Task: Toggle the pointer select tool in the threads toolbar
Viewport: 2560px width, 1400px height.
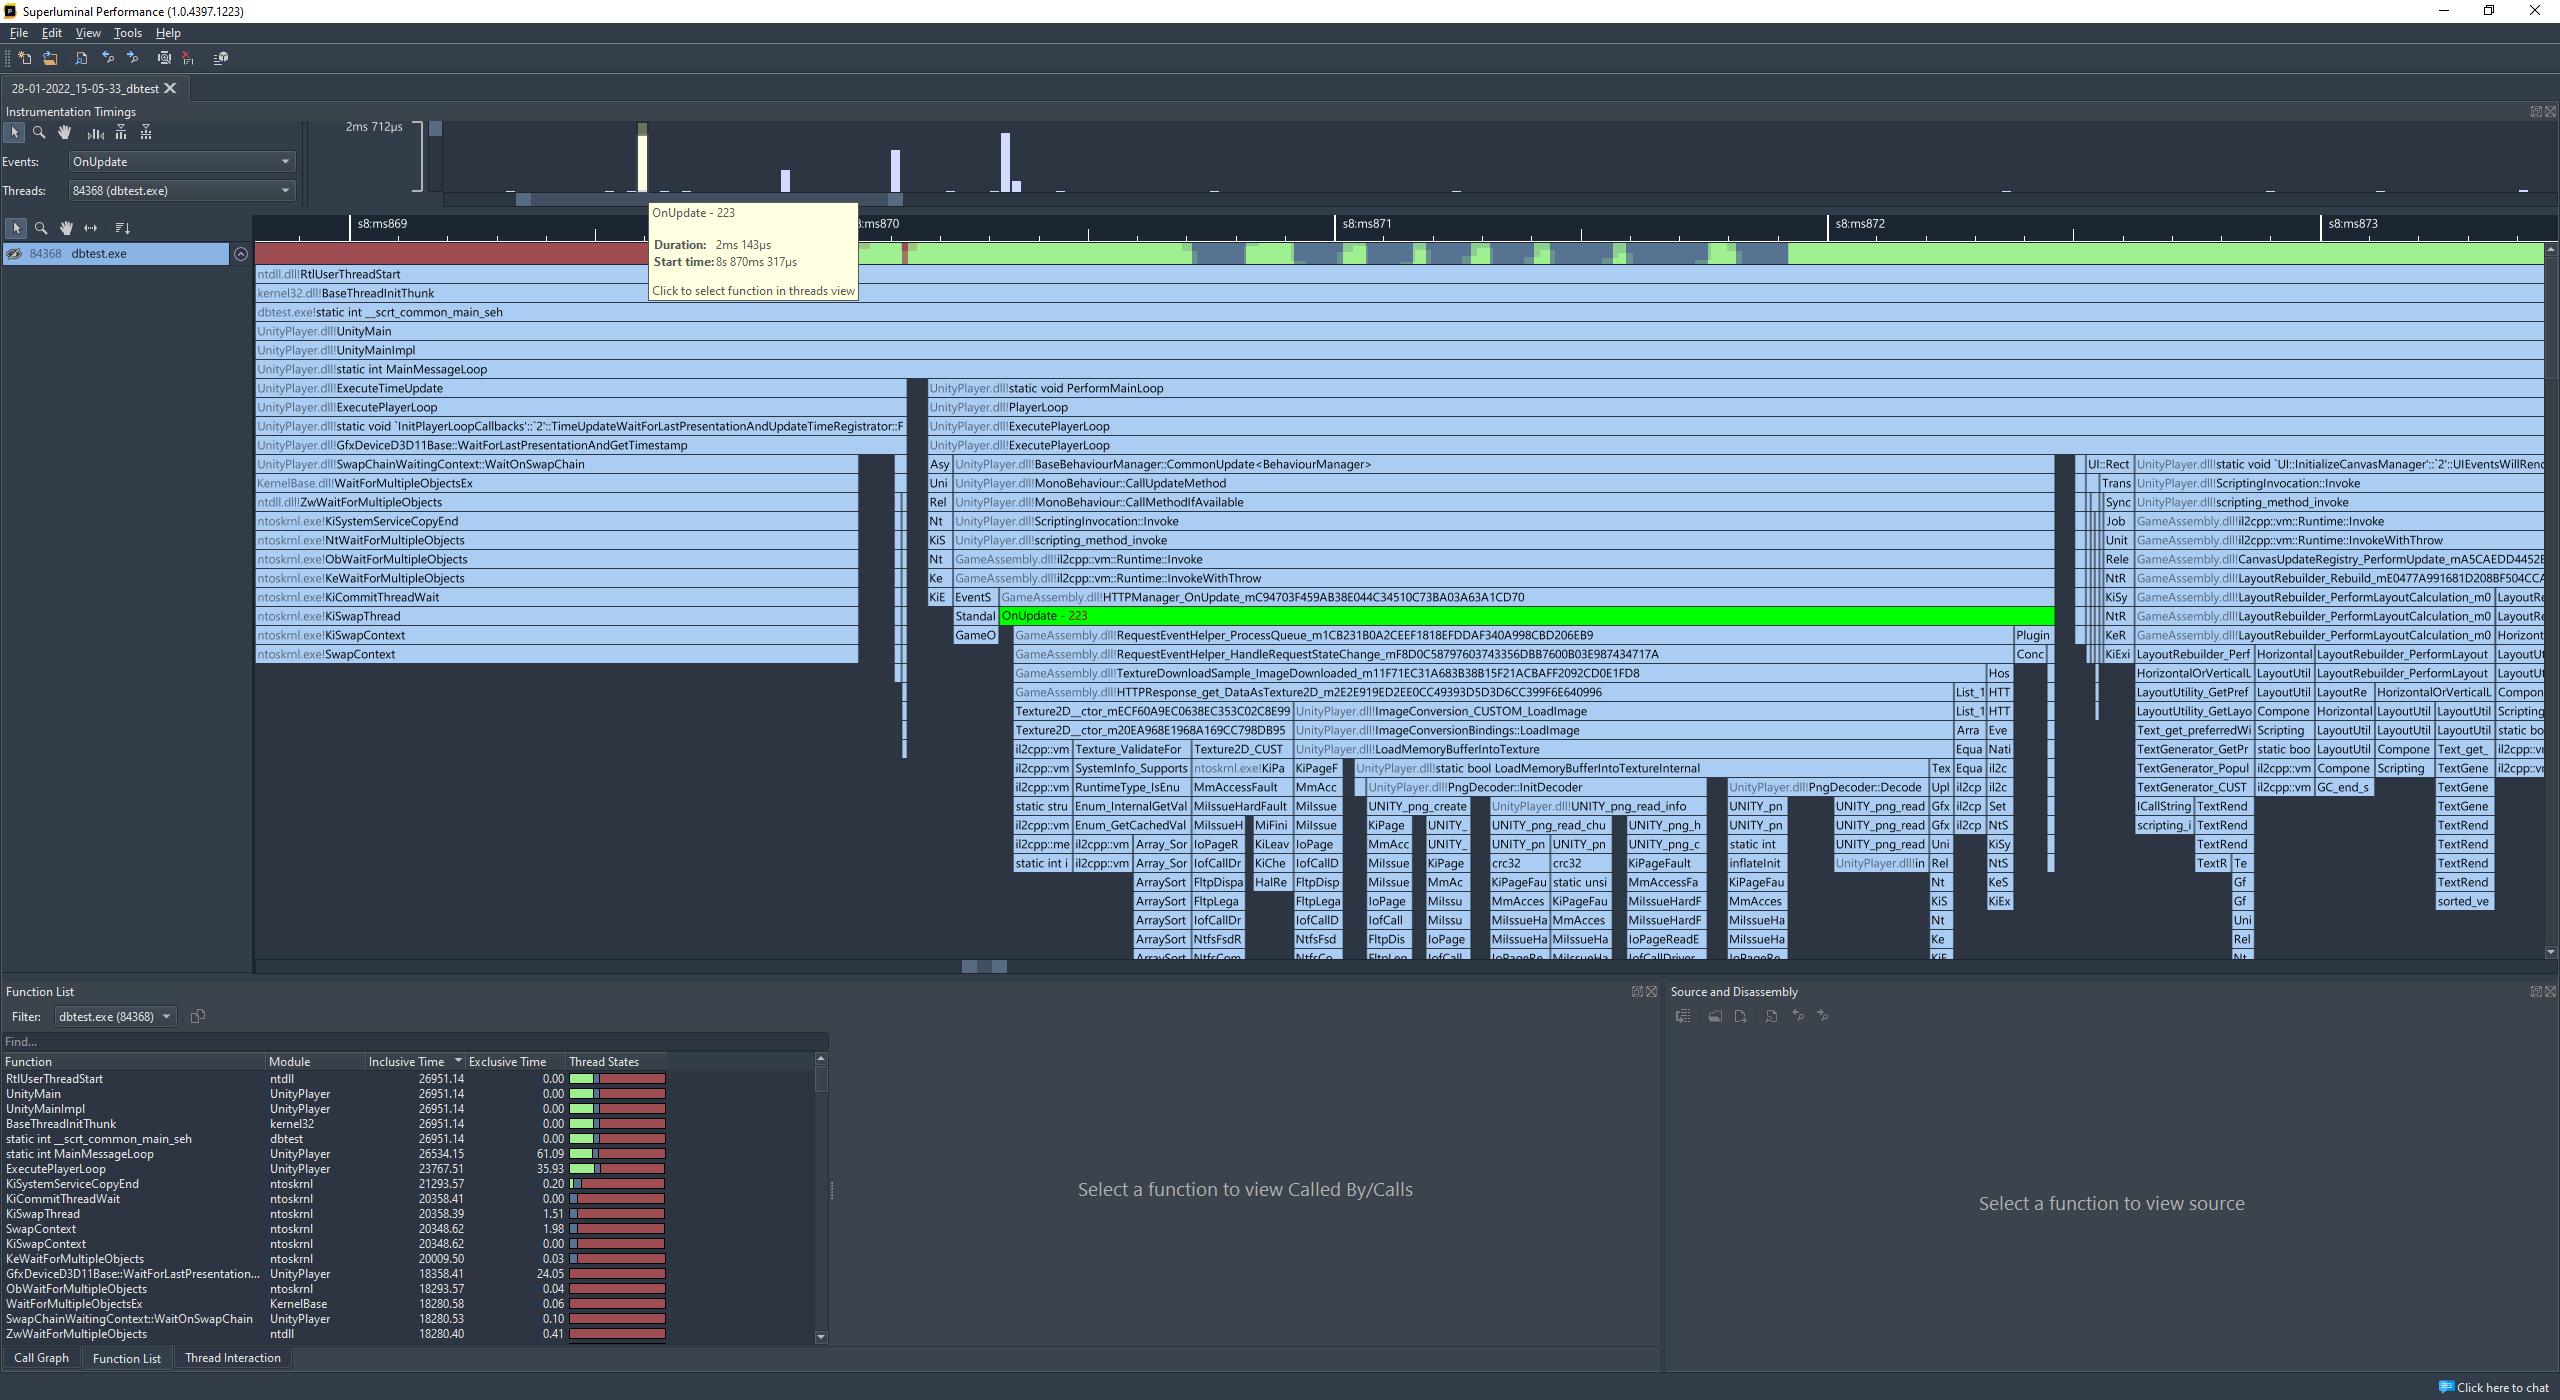Action: pyautogui.click(x=16, y=228)
